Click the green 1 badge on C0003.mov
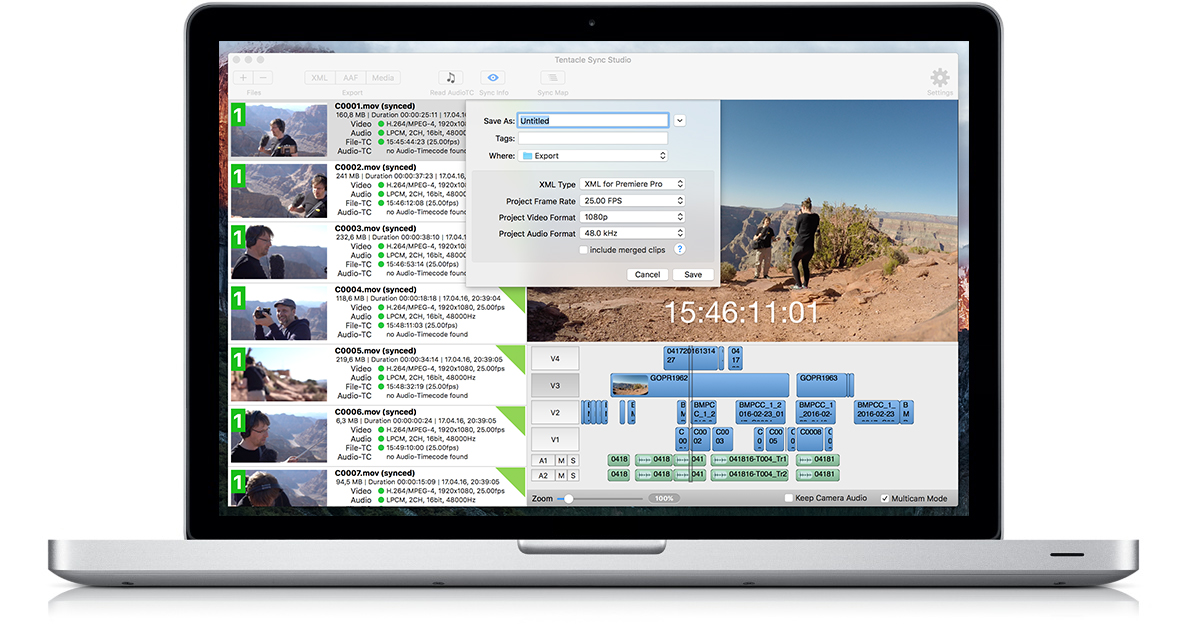The width and height of the screenshot is (1200, 630). click(x=238, y=237)
